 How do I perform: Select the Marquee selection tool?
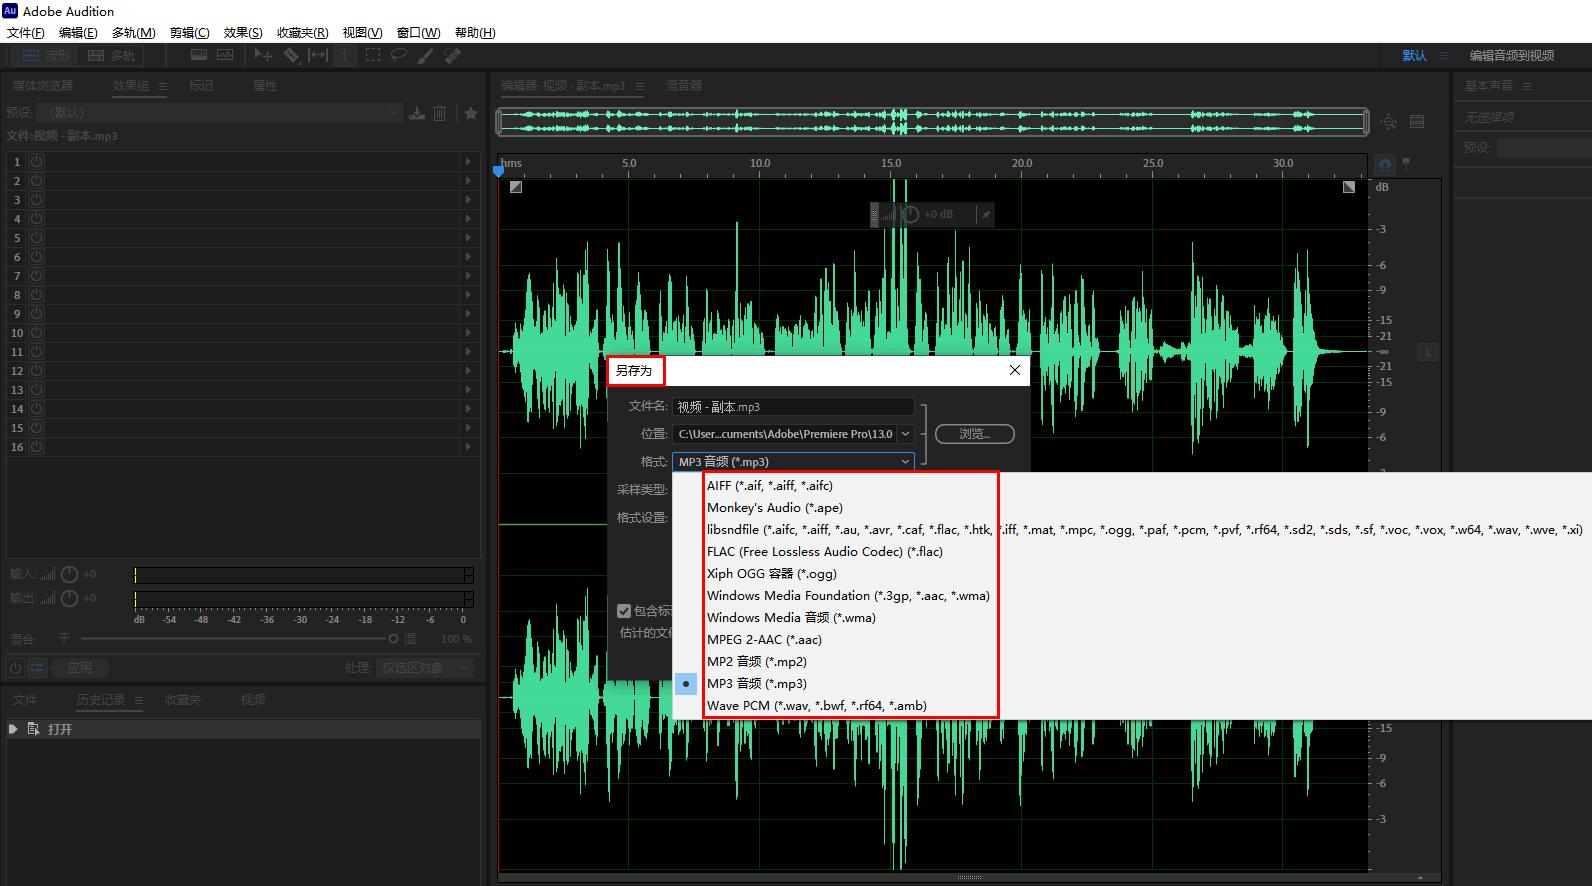pyautogui.click(x=373, y=56)
